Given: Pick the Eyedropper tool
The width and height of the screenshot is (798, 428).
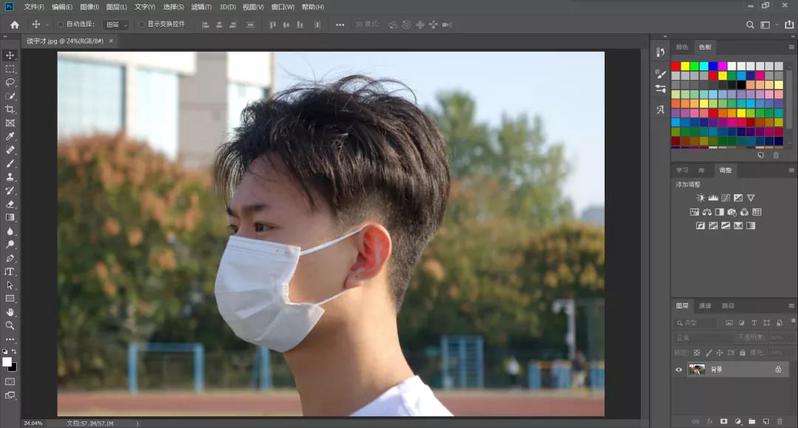Looking at the screenshot, I should tap(10, 136).
